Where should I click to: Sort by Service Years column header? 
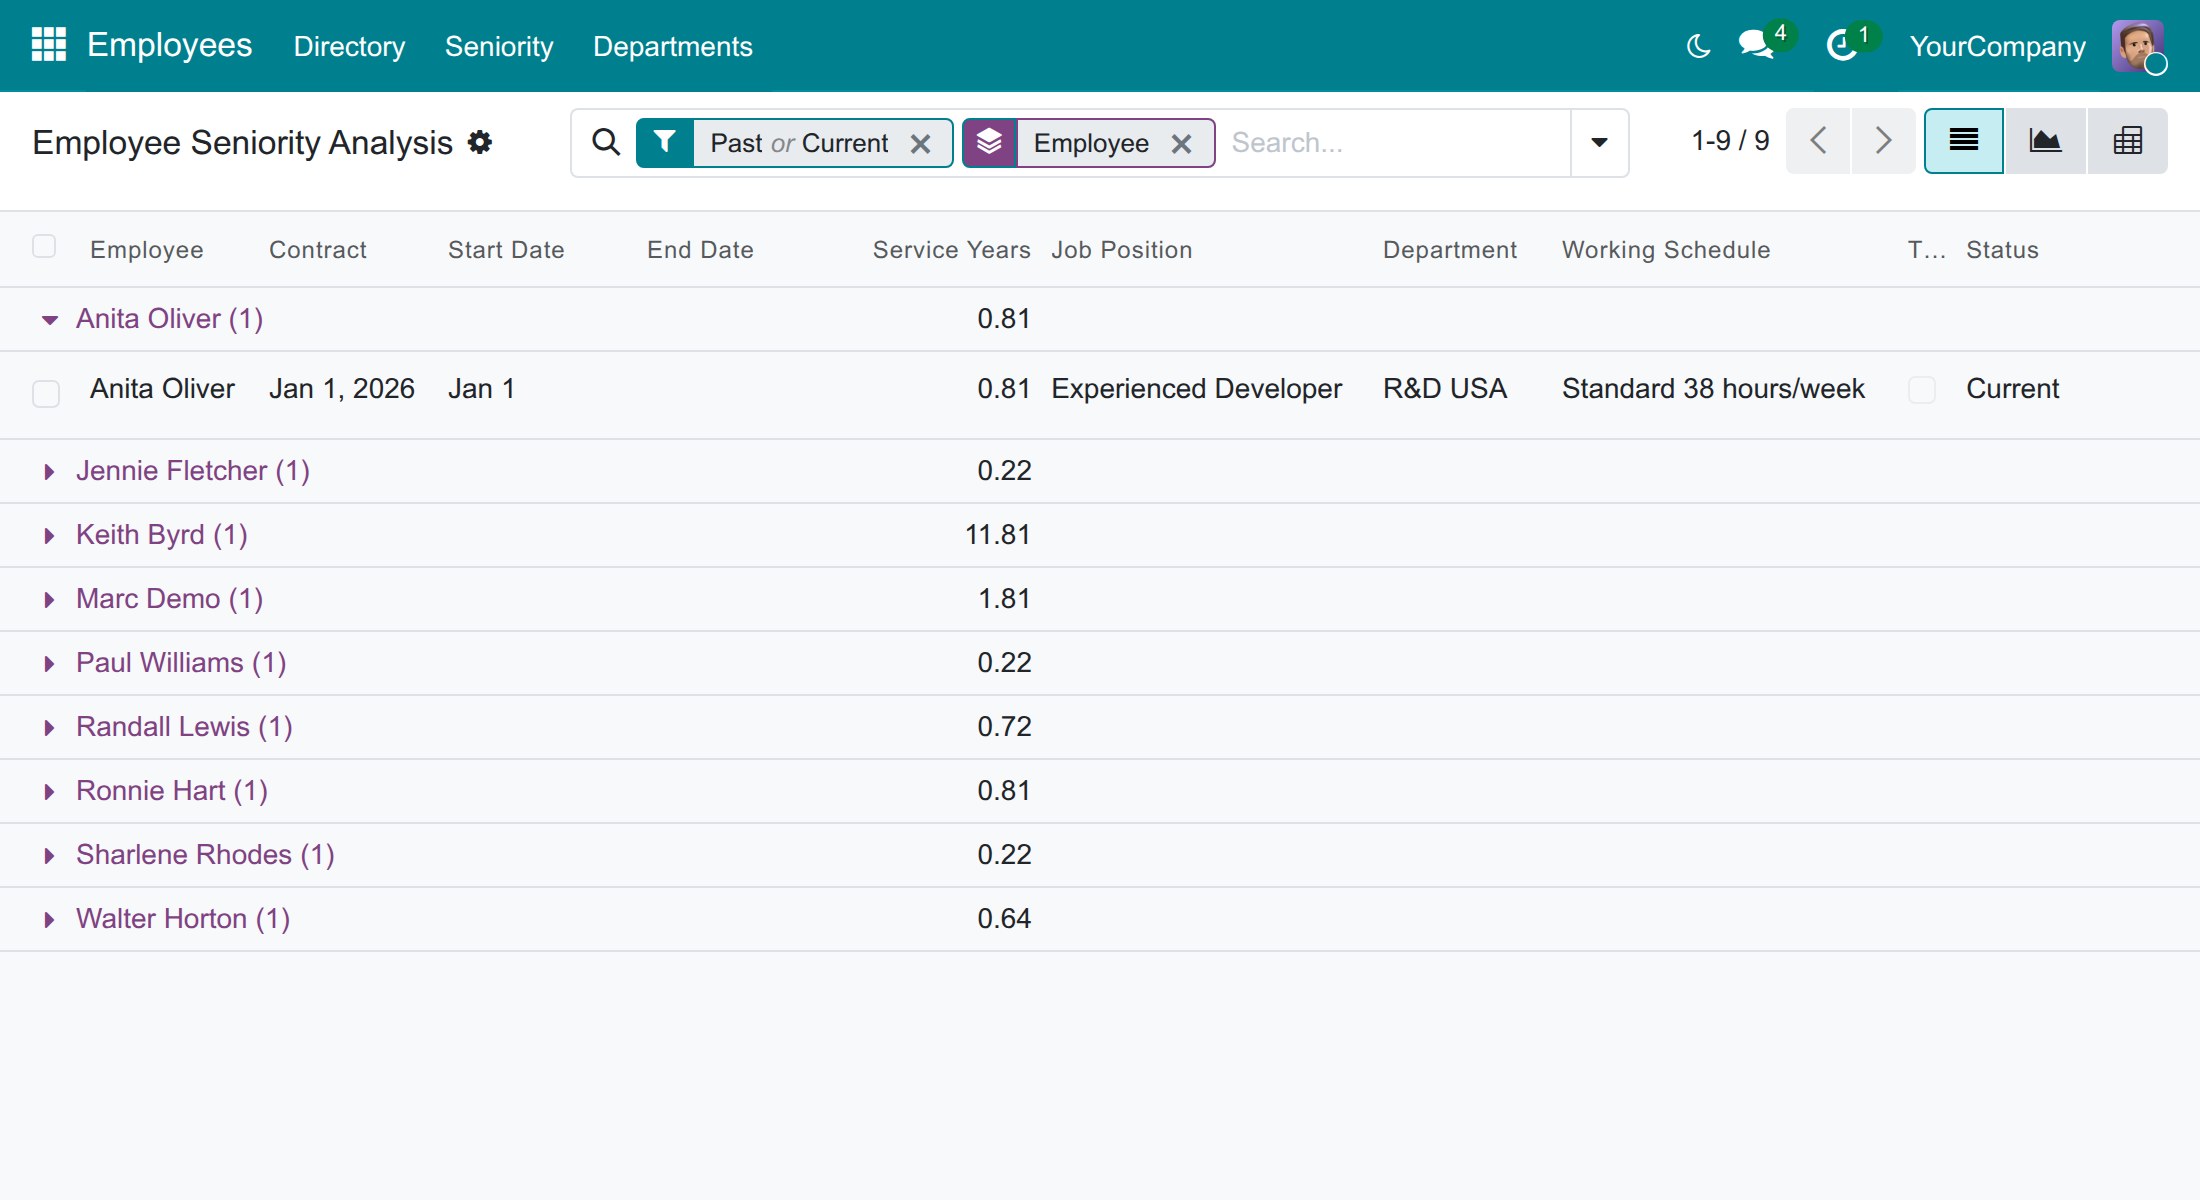[951, 250]
